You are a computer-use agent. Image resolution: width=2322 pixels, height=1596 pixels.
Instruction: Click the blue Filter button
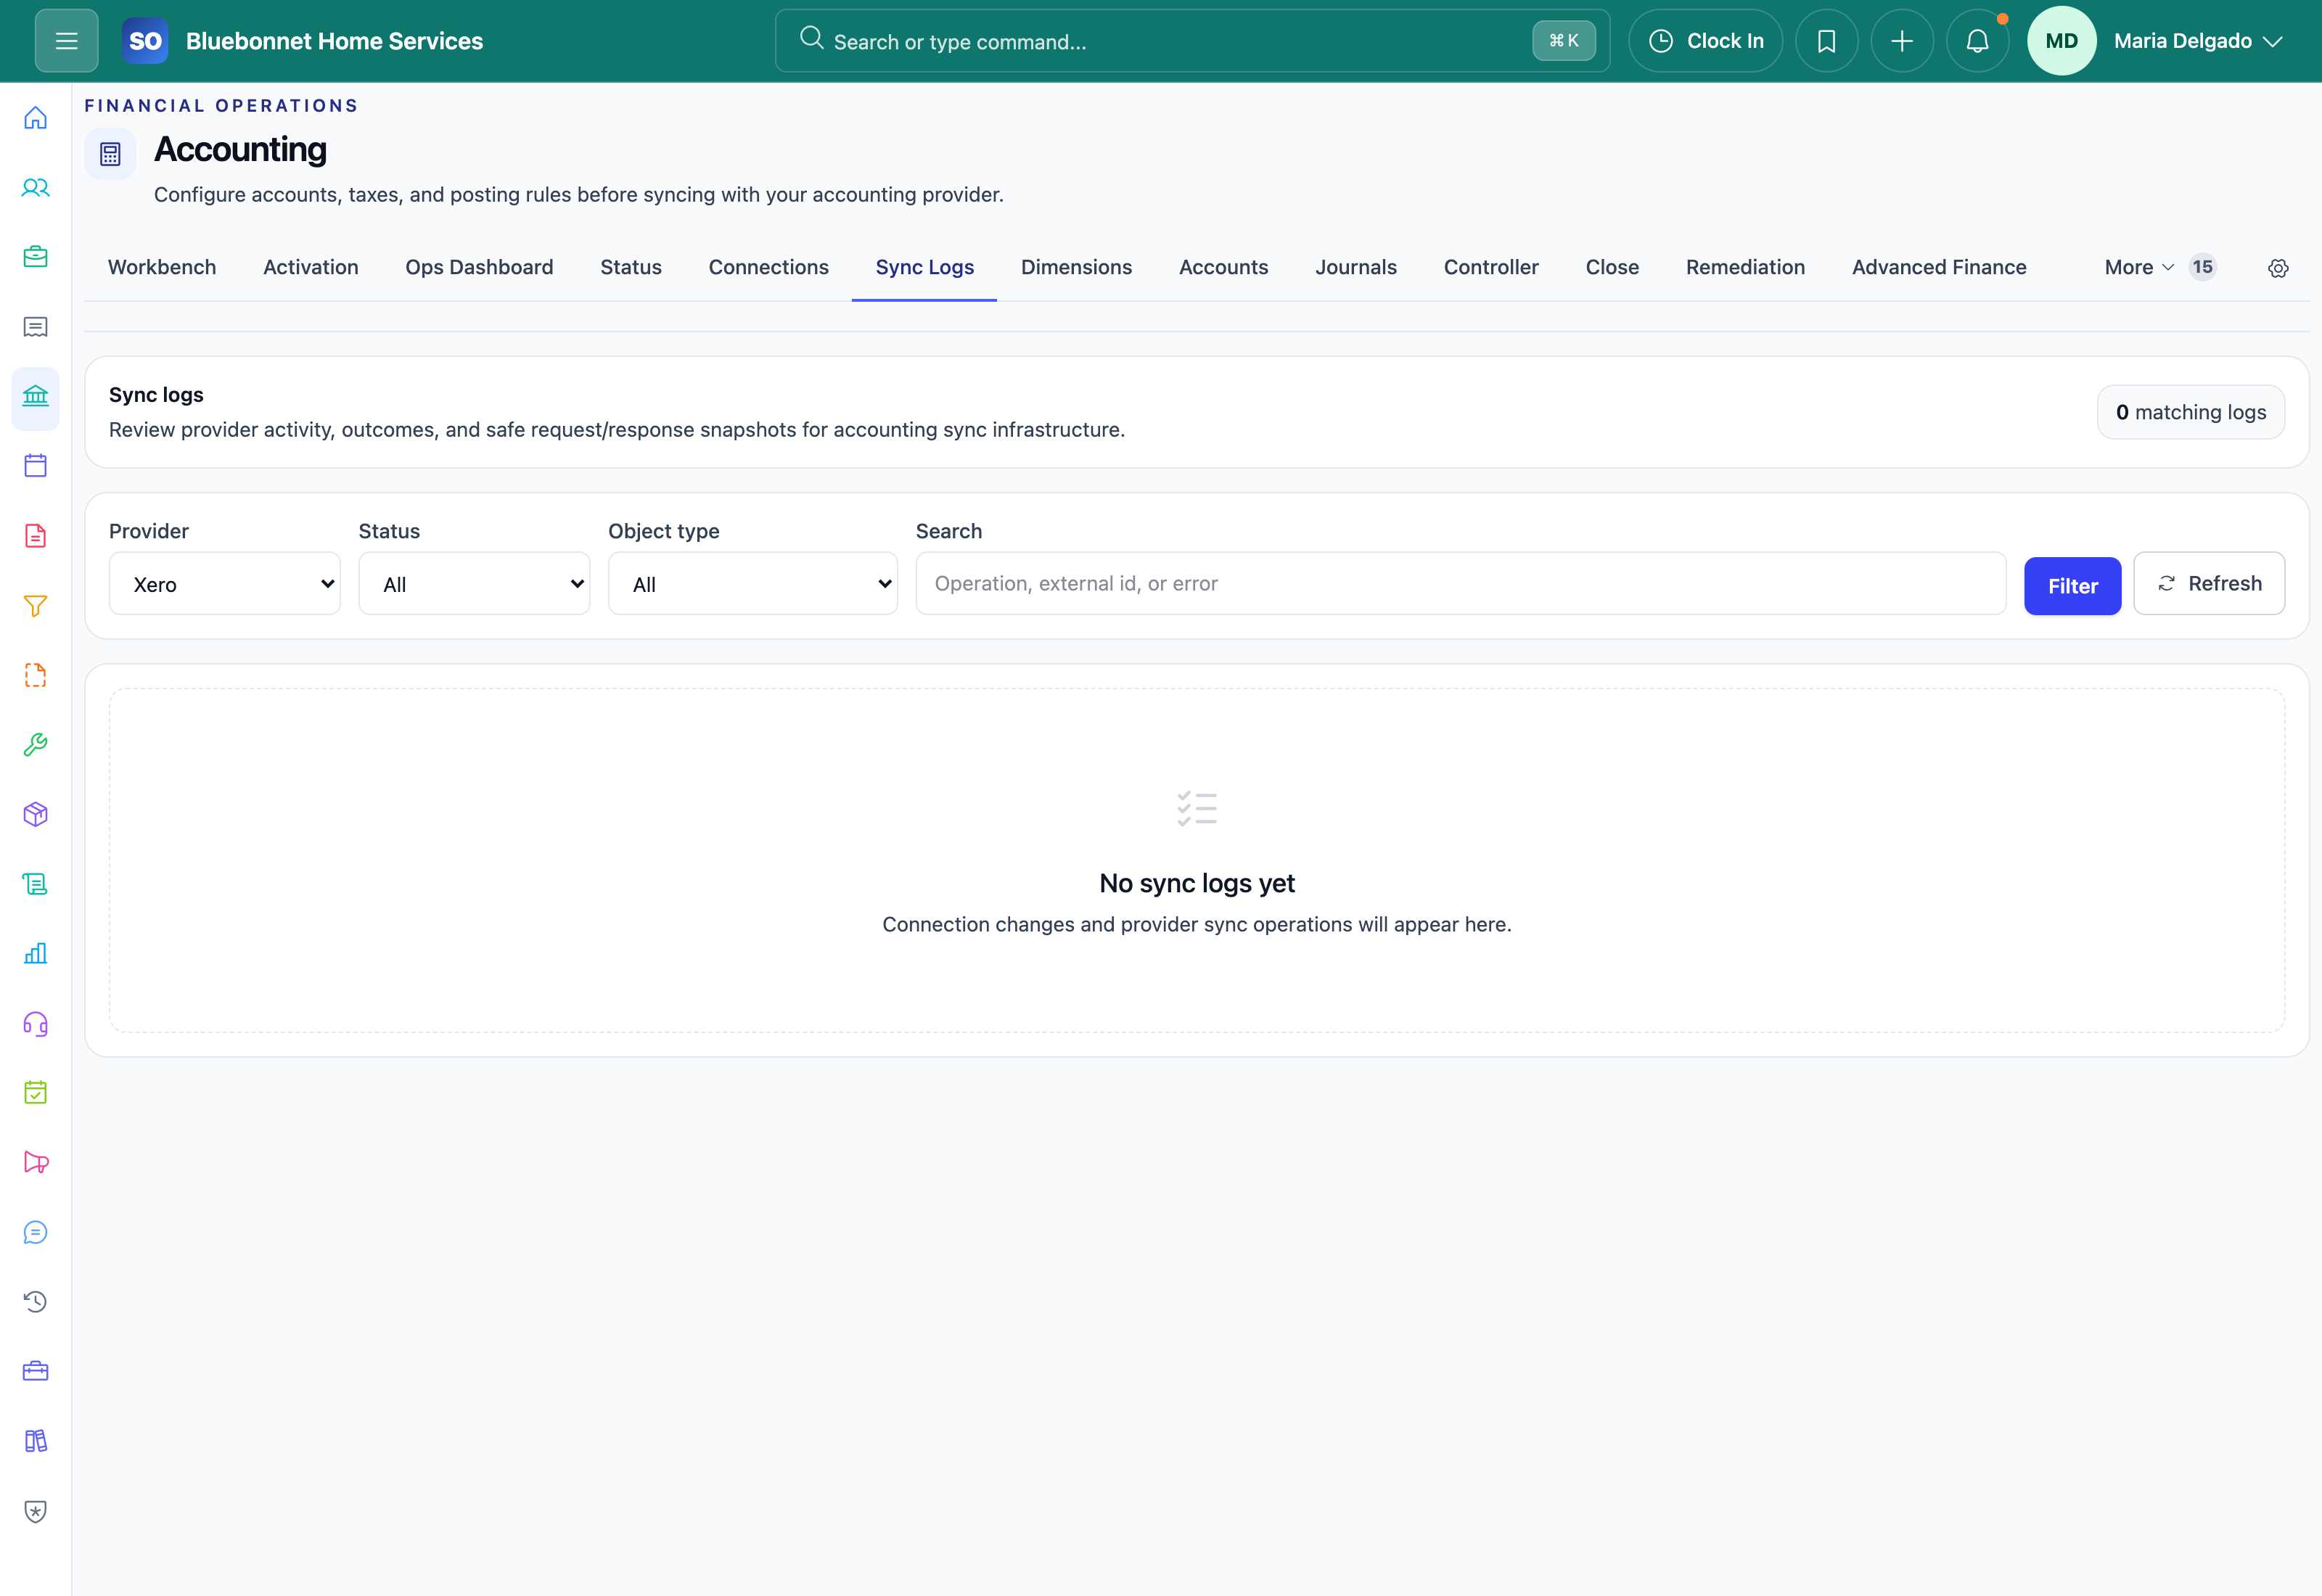click(x=2072, y=586)
